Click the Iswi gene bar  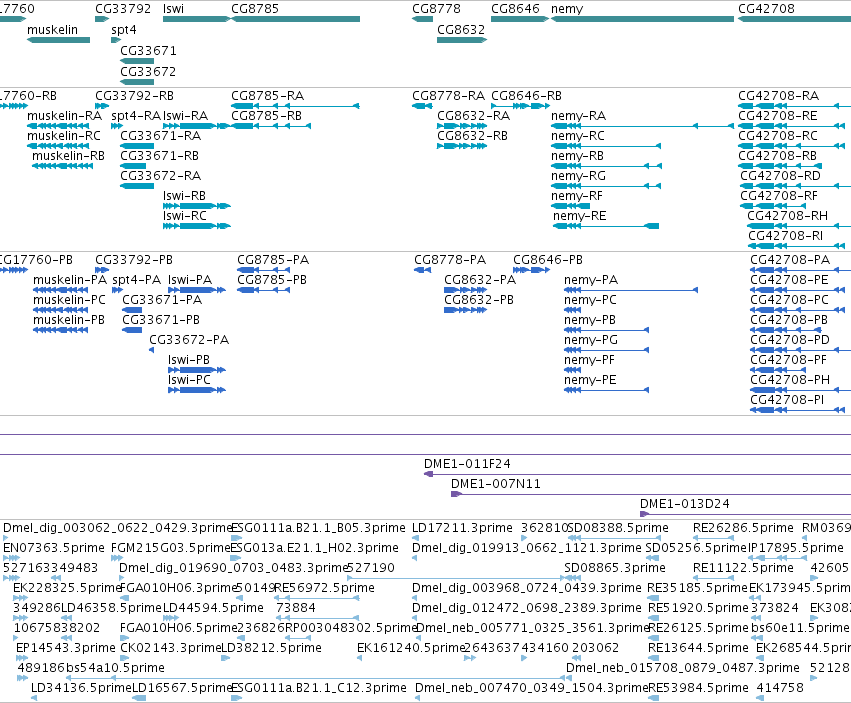coord(197,19)
